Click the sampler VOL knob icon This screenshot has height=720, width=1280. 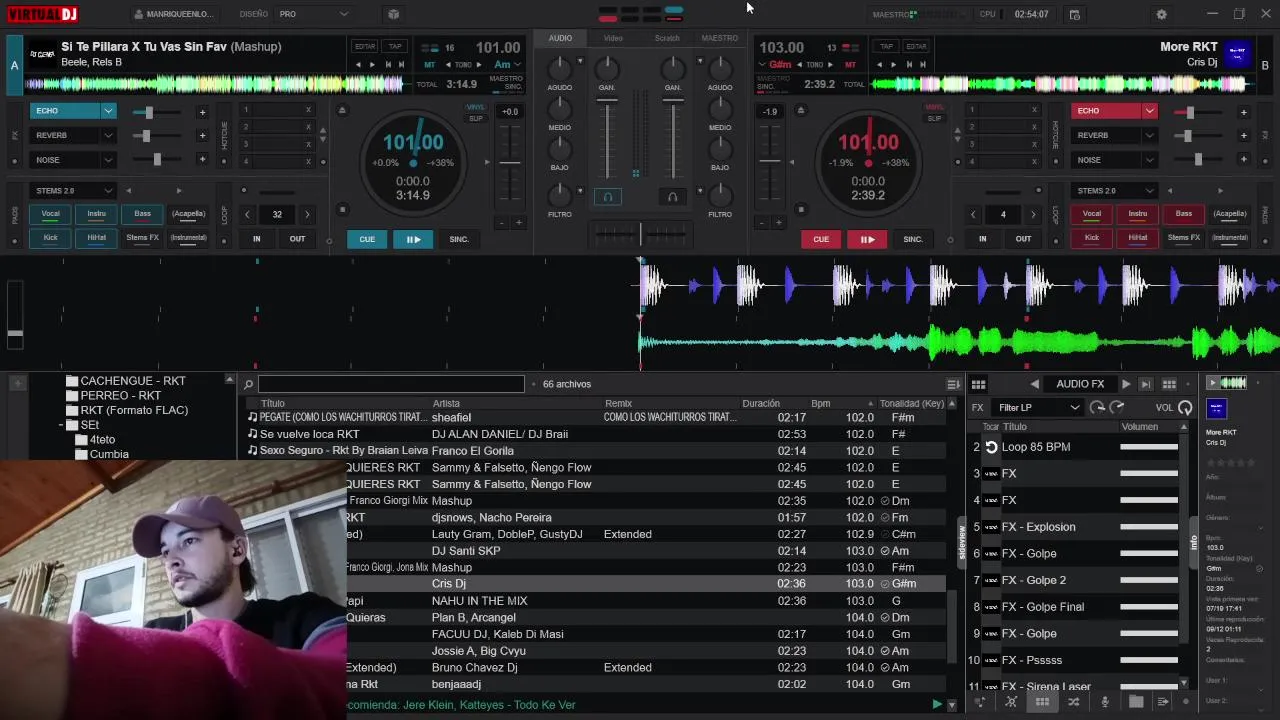(x=1185, y=407)
